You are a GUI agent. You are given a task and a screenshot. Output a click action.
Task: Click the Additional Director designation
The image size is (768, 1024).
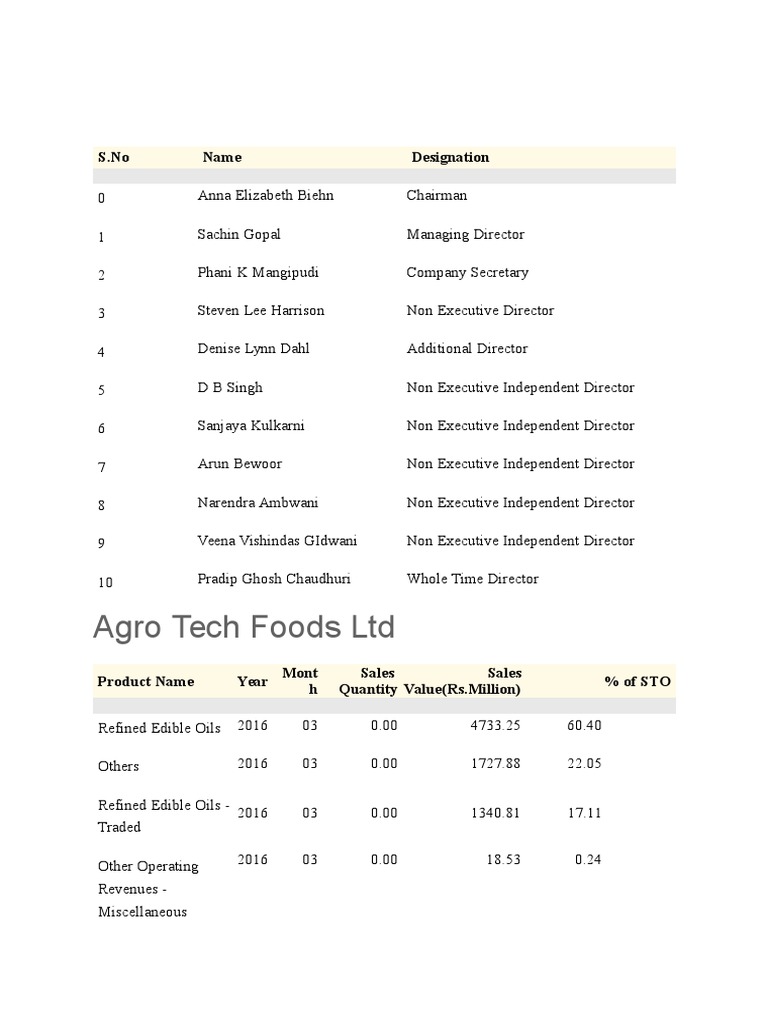467,349
